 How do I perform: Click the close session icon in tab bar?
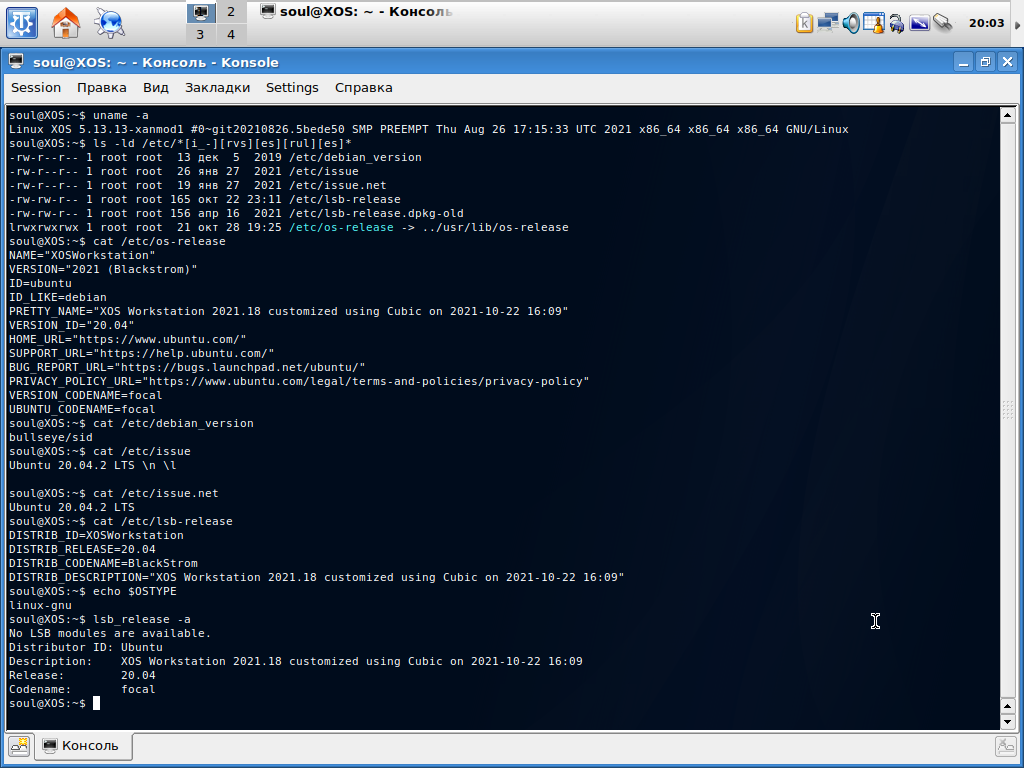coord(1005,746)
